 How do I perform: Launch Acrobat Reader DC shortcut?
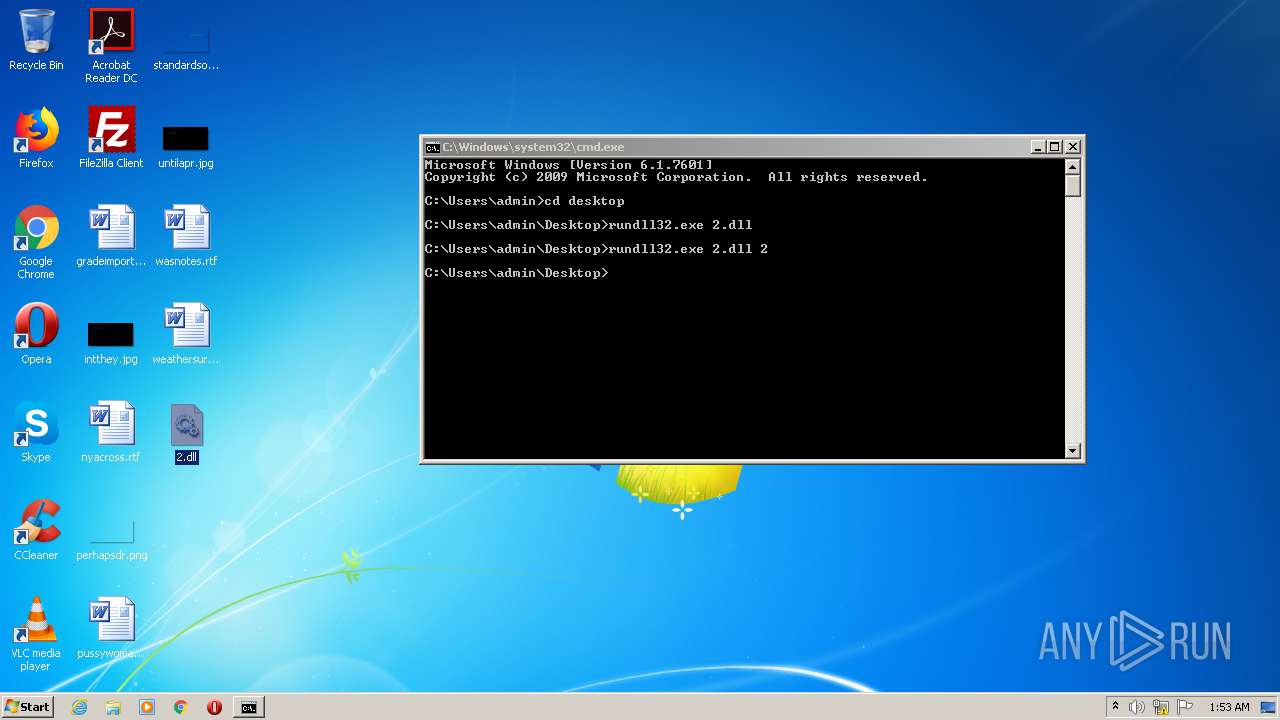point(111,46)
